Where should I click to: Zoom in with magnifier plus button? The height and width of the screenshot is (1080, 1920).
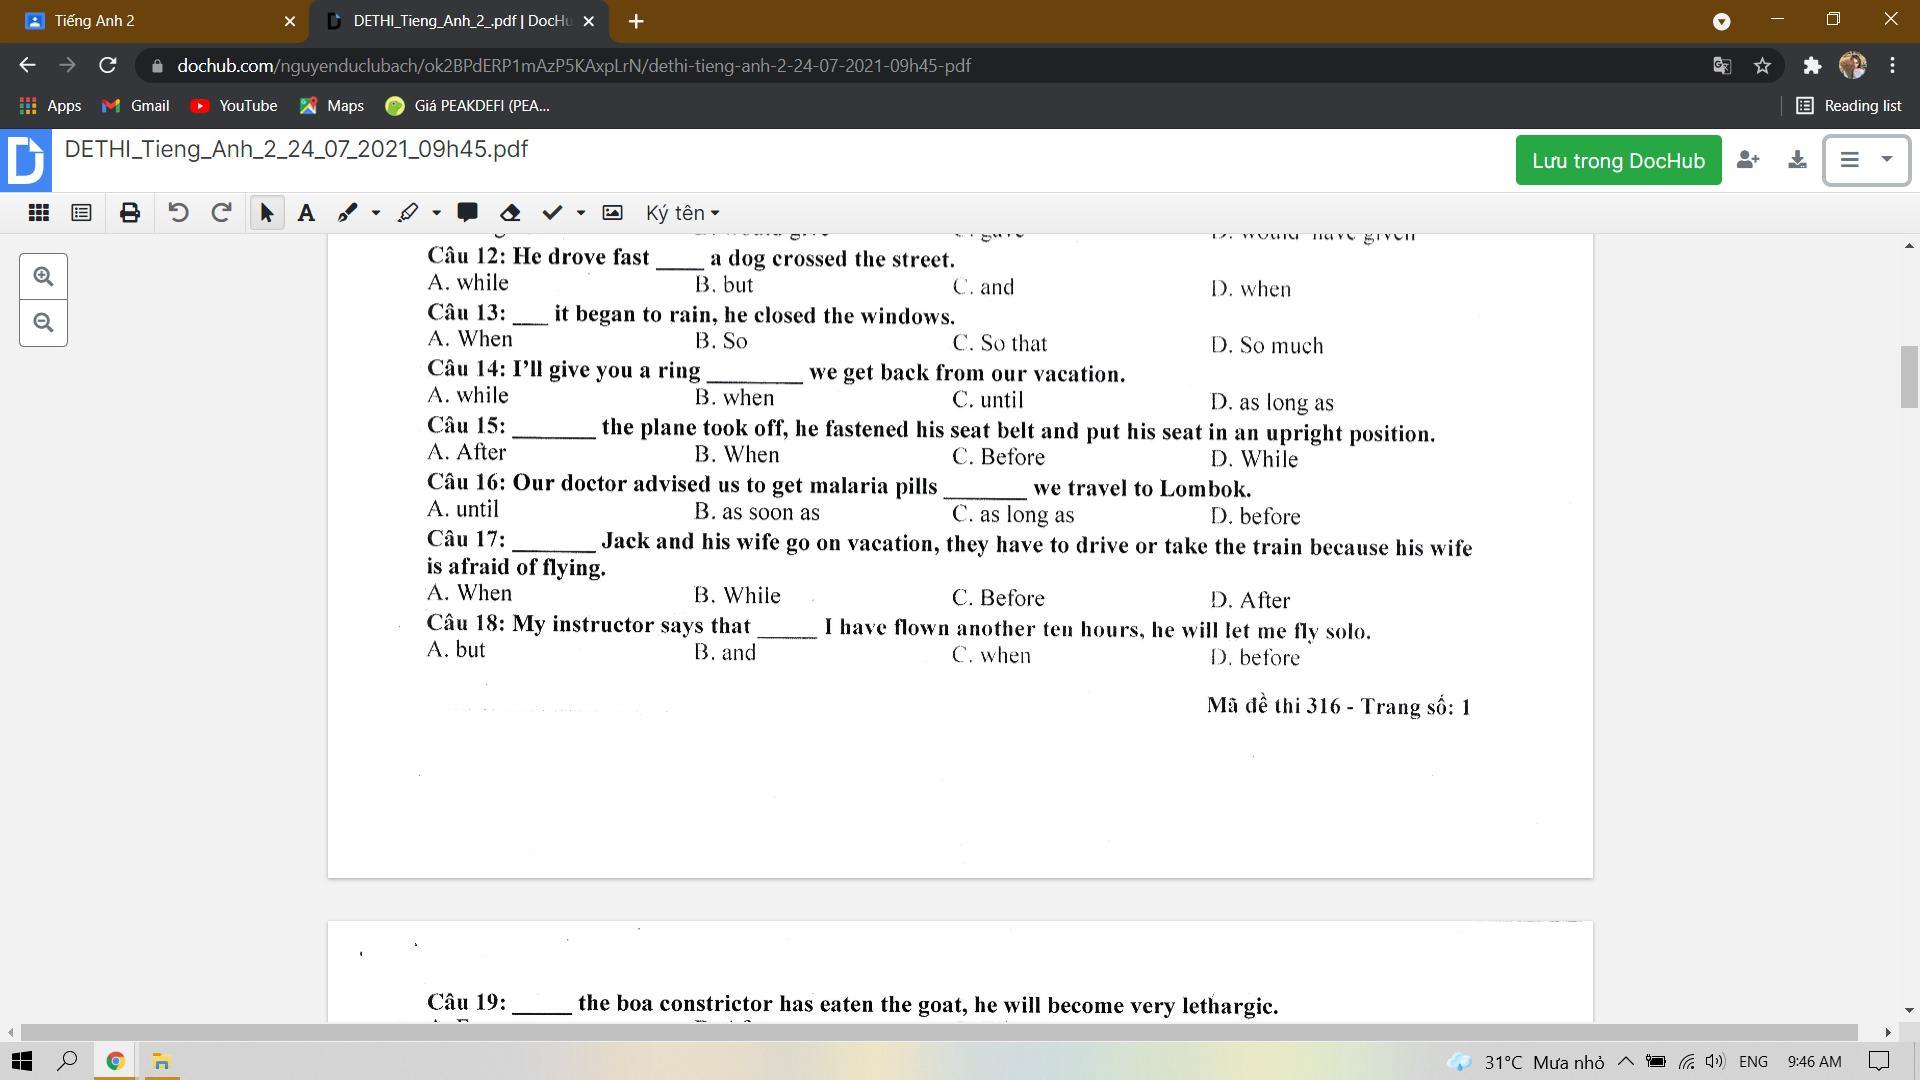(x=43, y=277)
